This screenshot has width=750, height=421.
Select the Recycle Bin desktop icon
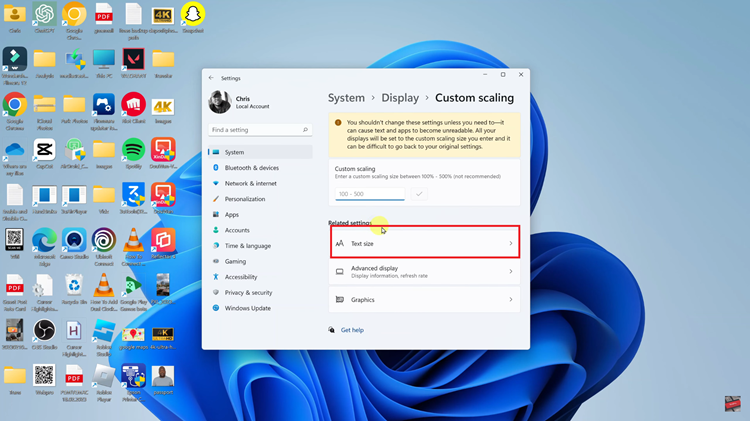(x=74, y=289)
